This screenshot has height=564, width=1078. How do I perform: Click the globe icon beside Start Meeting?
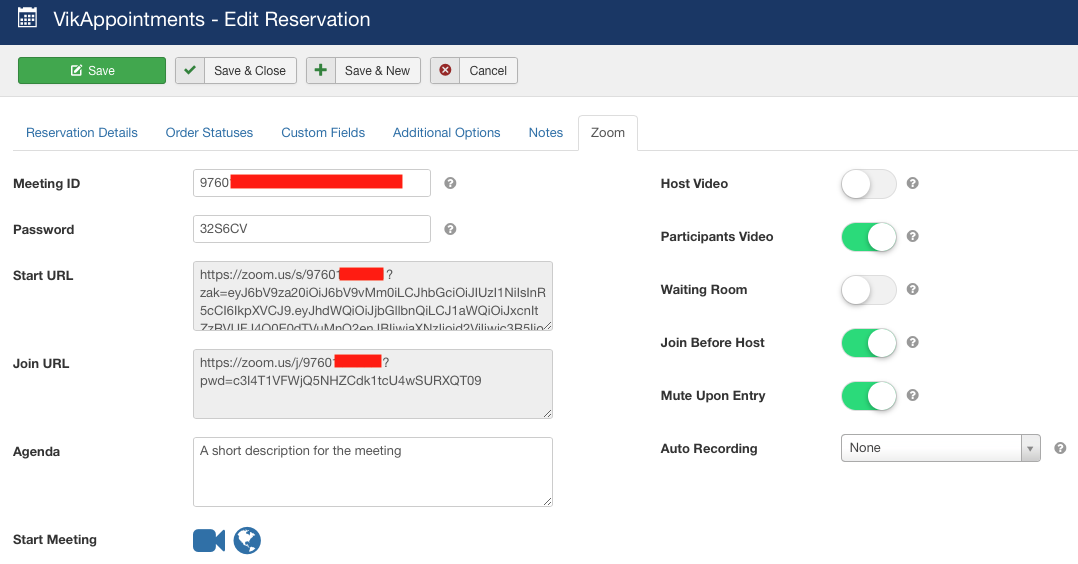click(247, 541)
